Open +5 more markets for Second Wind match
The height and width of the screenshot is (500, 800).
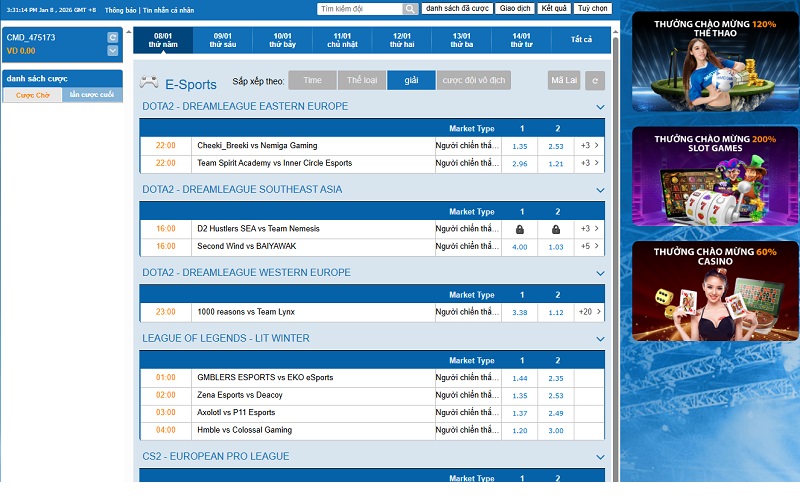(x=590, y=246)
